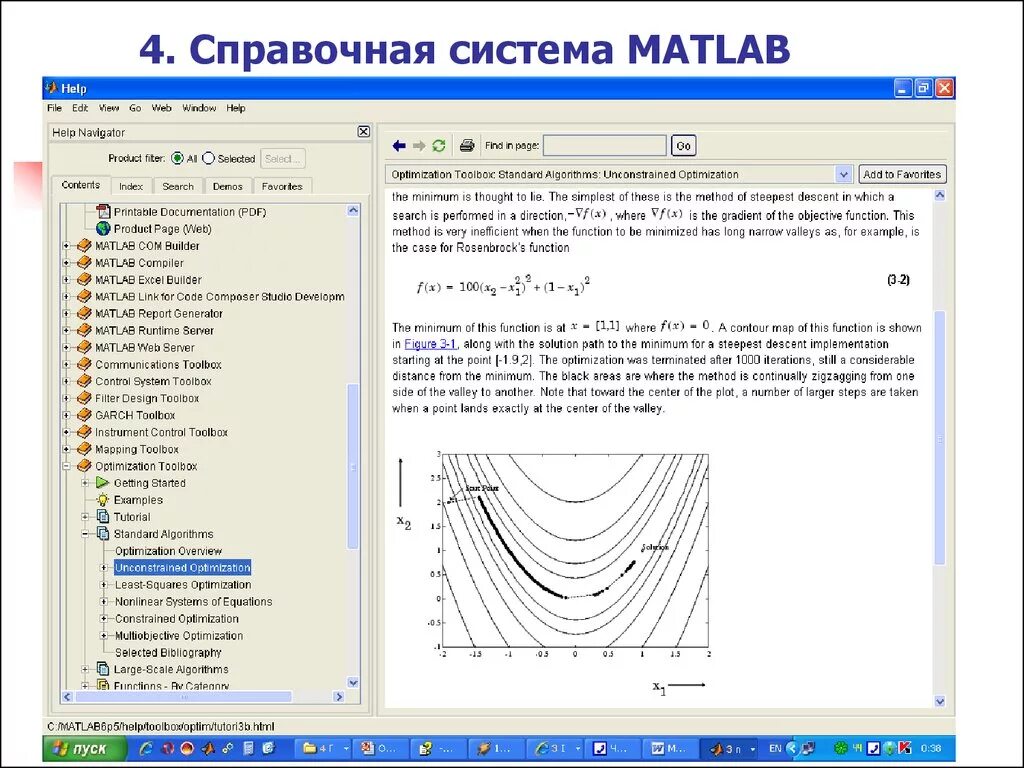Click the Communications Toolbox book icon

(x=84, y=364)
